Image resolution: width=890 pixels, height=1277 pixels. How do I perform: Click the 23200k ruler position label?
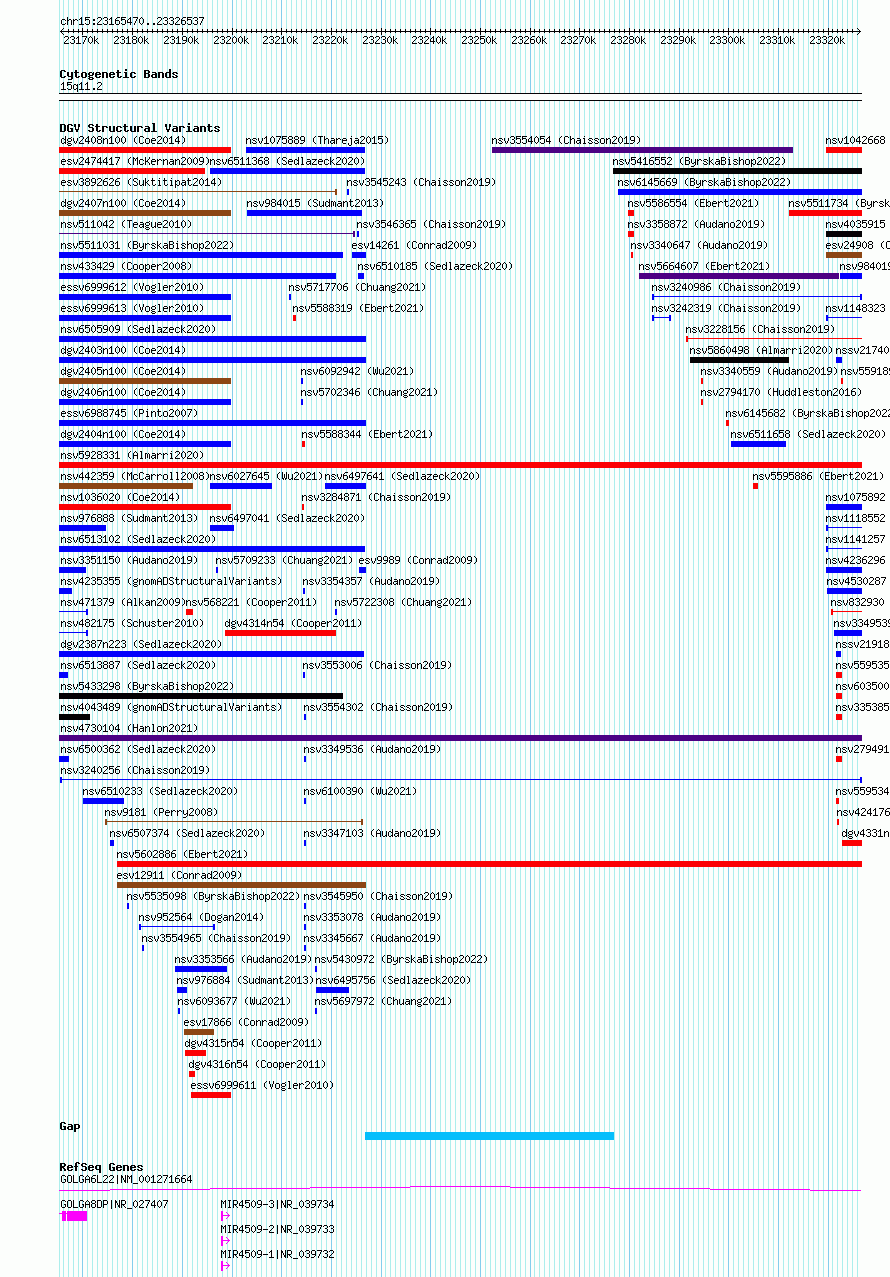[230, 40]
